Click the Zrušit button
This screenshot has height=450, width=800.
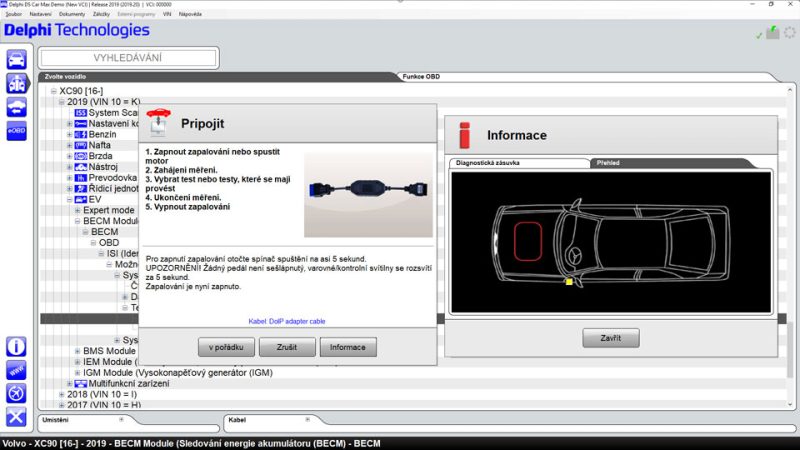point(287,347)
